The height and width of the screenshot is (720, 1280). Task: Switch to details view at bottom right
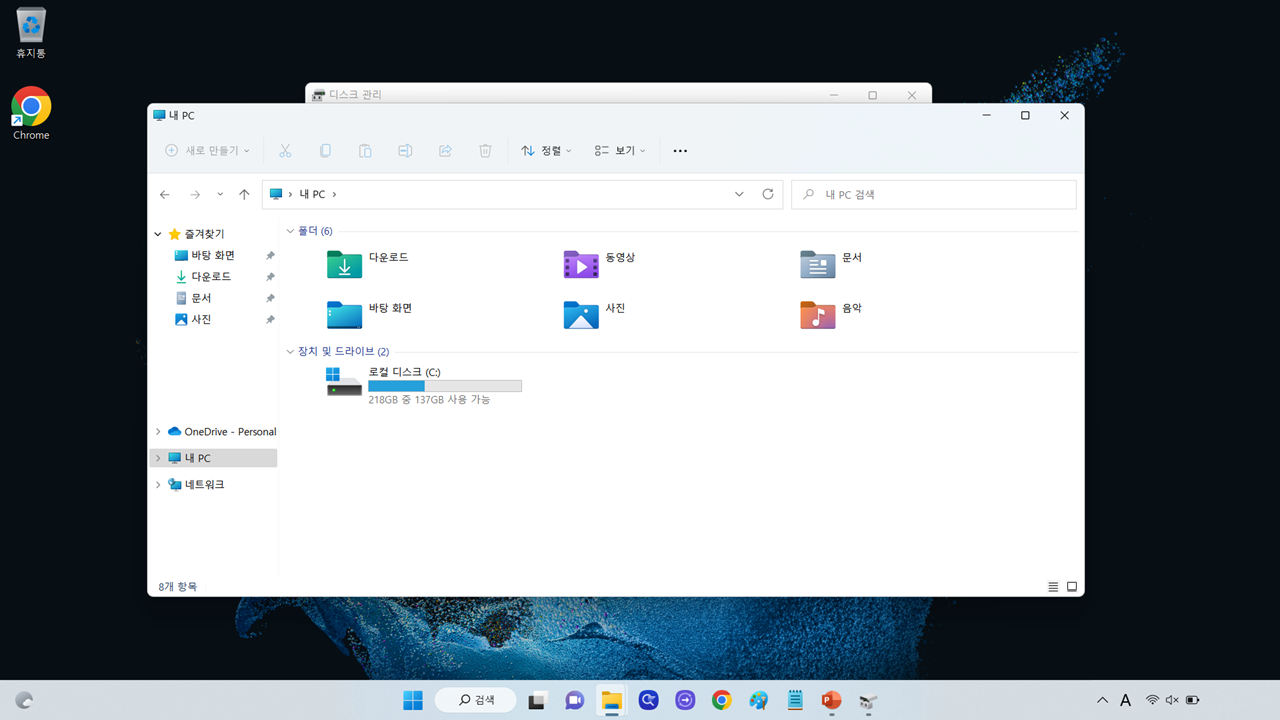(1052, 587)
